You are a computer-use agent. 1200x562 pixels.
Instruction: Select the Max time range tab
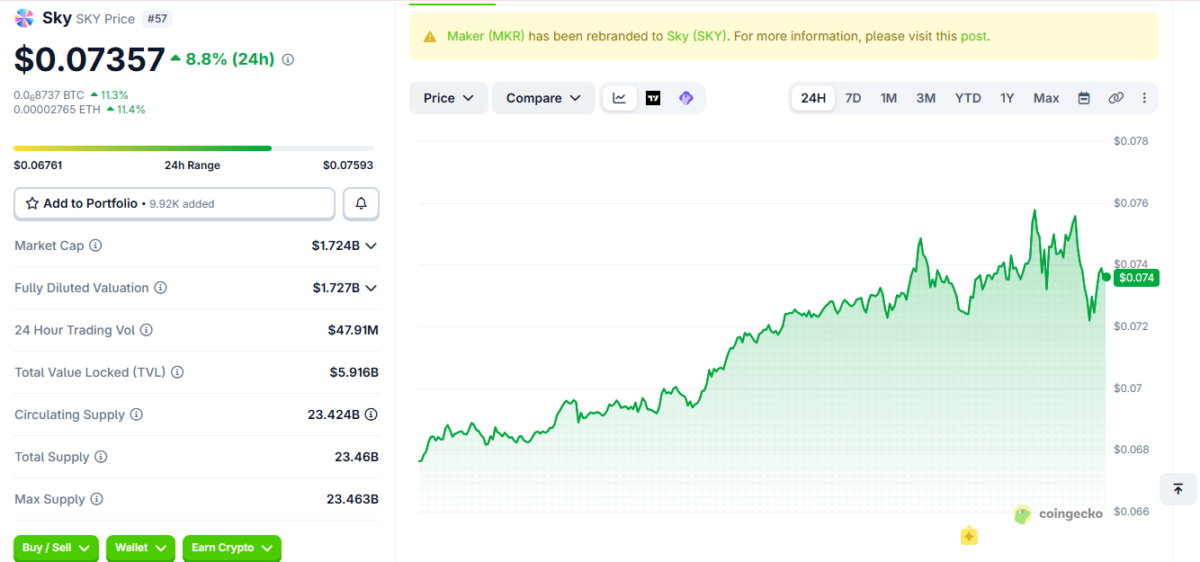click(x=1046, y=98)
